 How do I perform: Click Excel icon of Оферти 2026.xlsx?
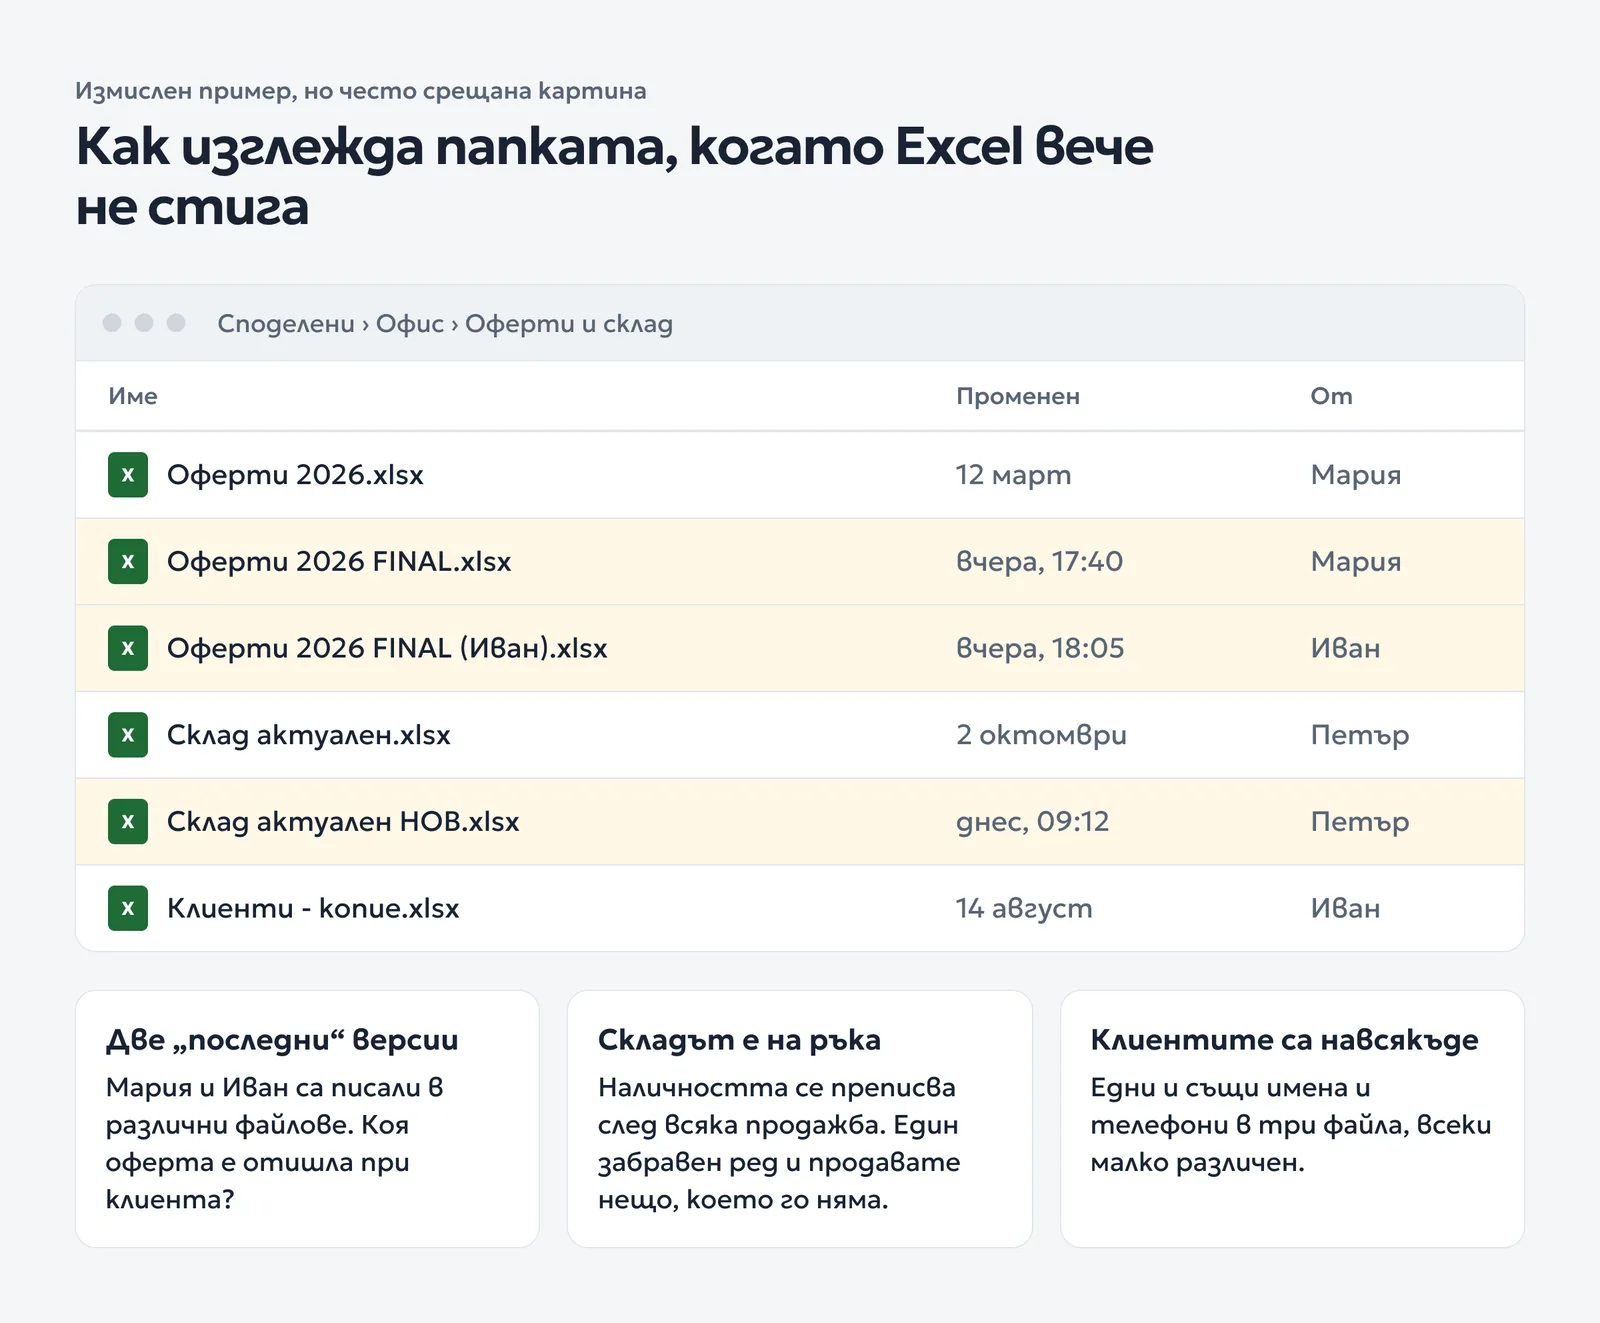(128, 475)
